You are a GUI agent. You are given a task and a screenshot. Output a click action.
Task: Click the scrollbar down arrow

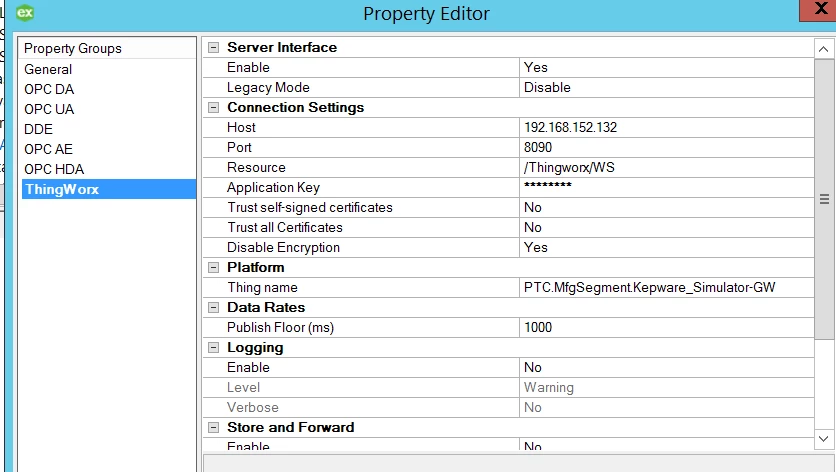click(x=823, y=439)
